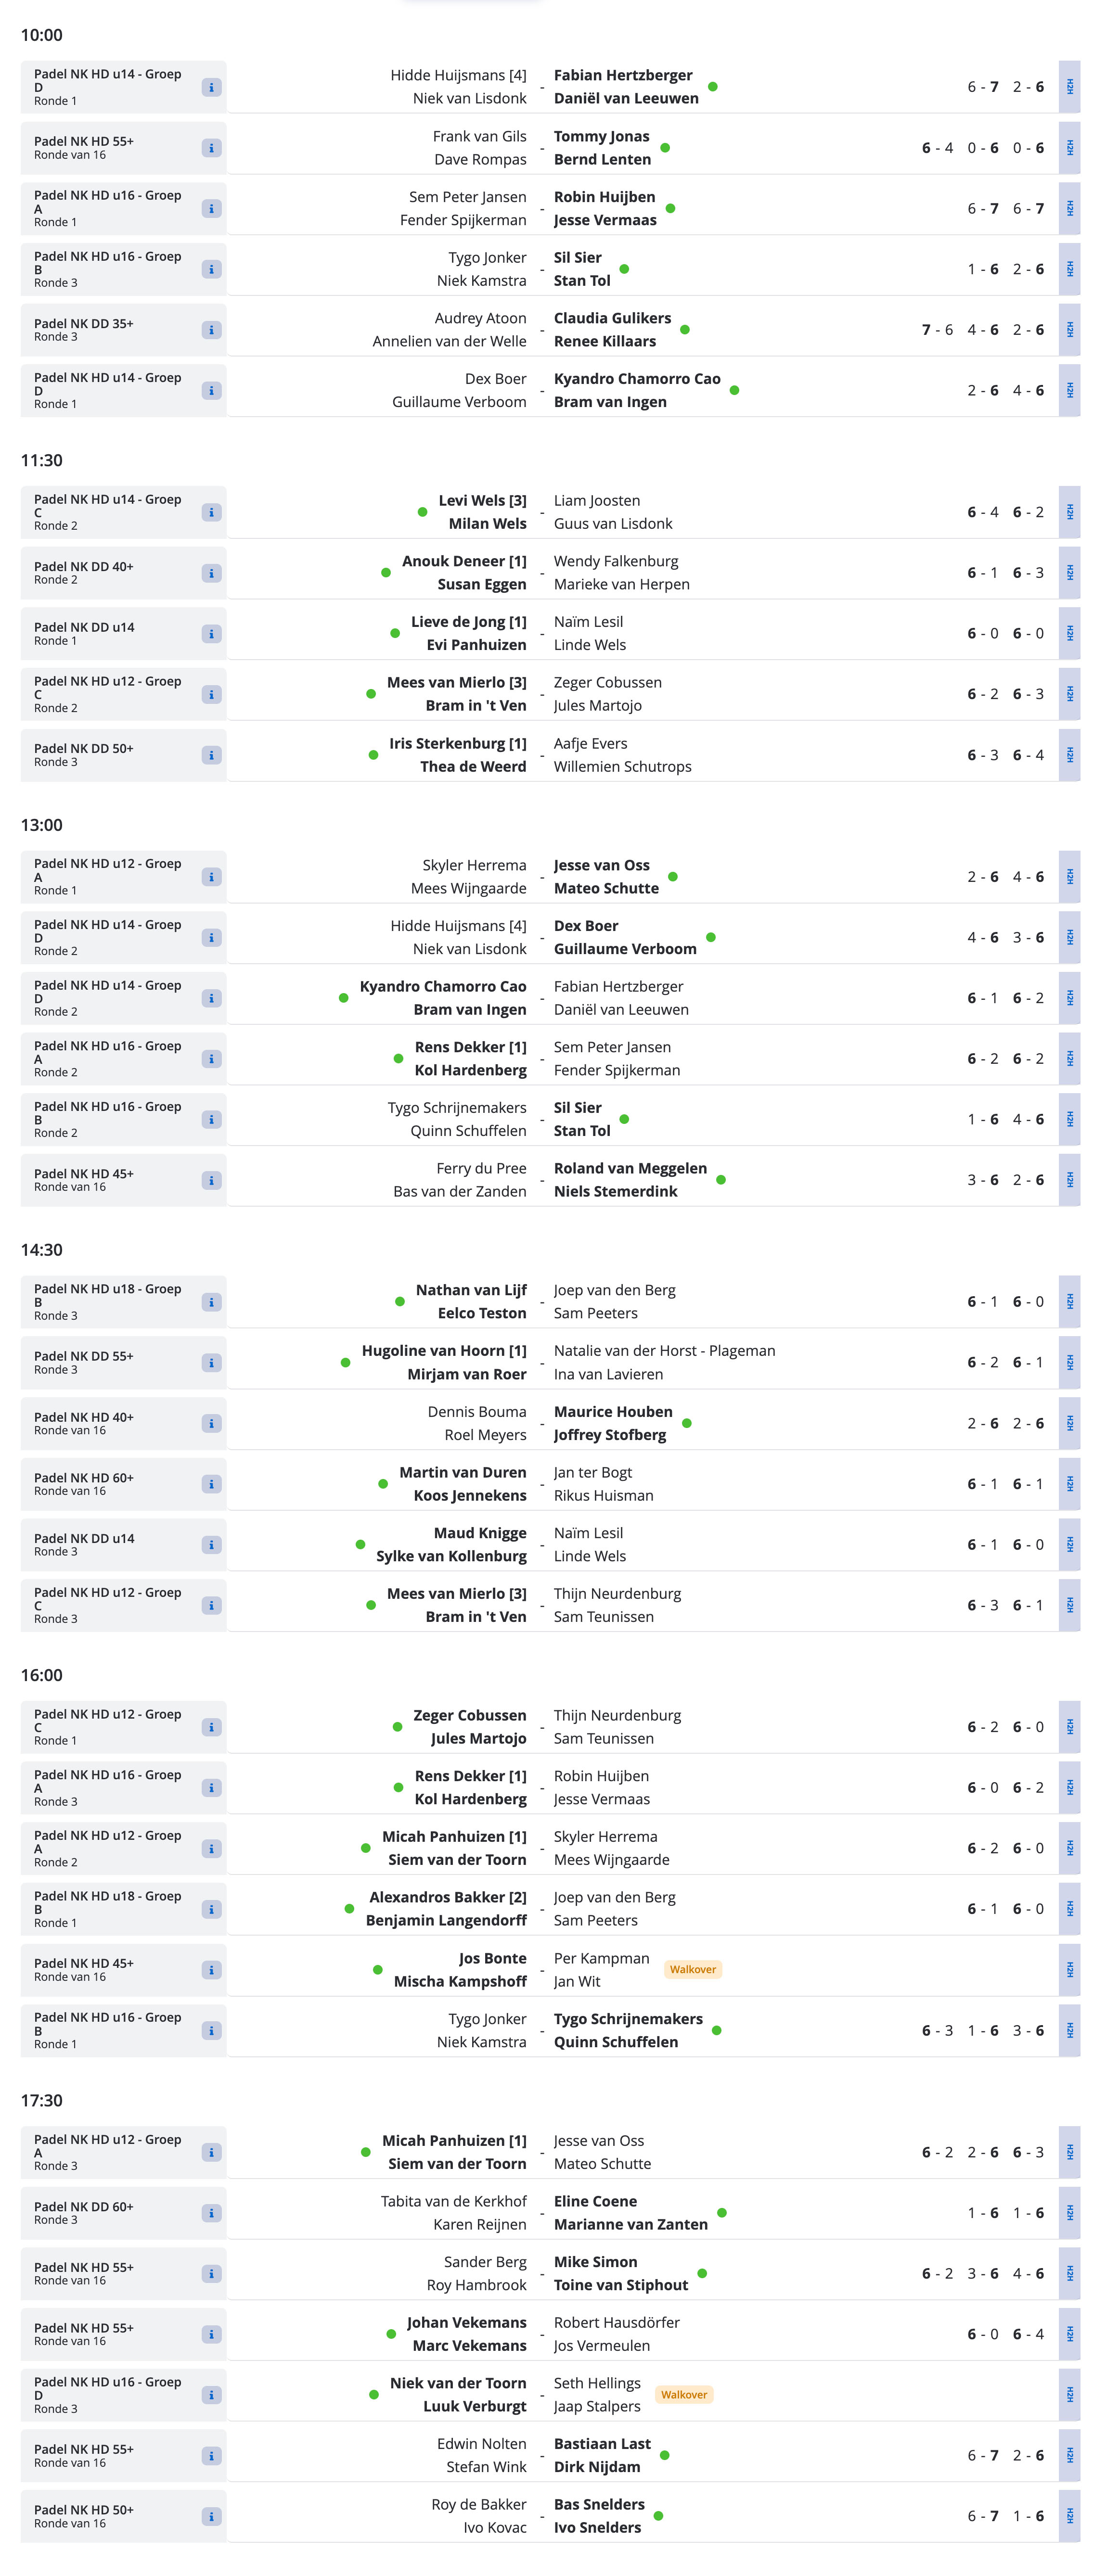Click info icon on Padel NK DD 35+ row
This screenshot has height=2576, width=1107.
pyautogui.click(x=211, y=330)
